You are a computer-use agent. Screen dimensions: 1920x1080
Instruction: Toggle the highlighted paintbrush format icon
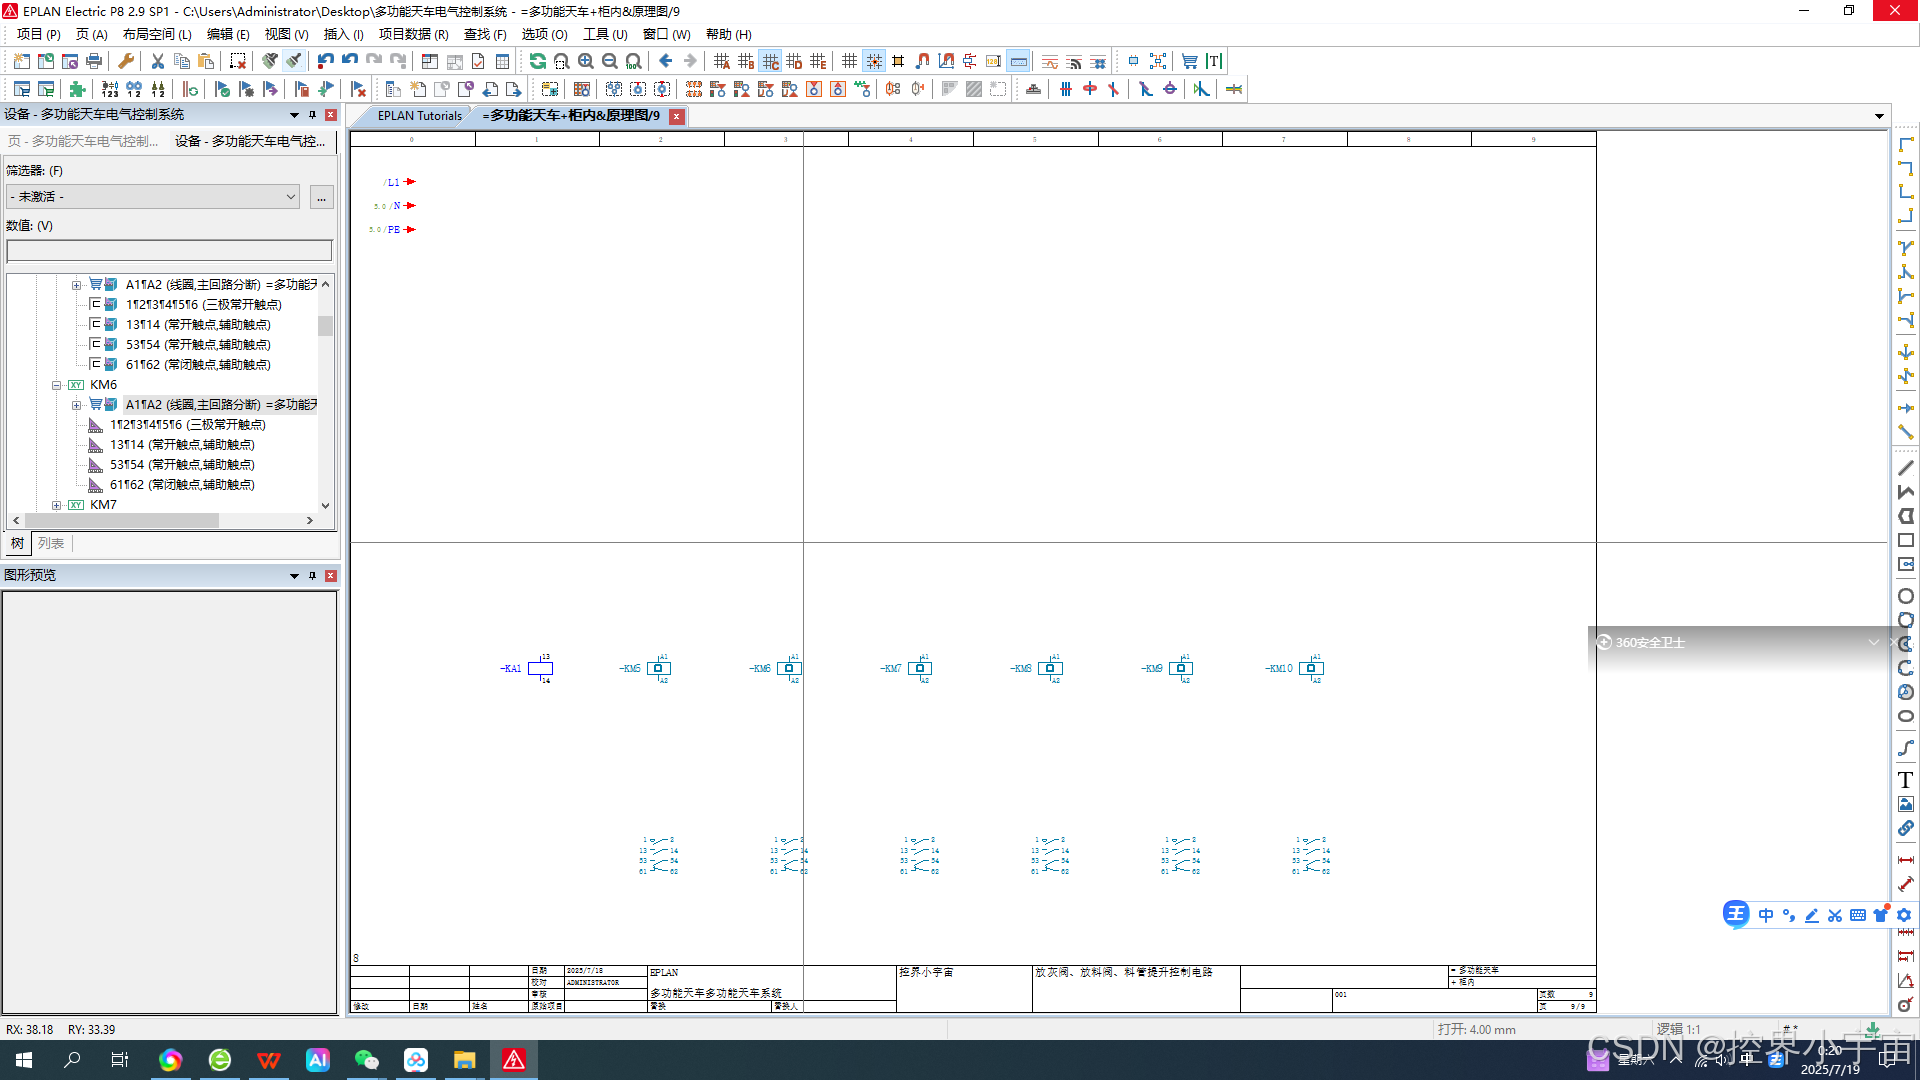(294, 62)
